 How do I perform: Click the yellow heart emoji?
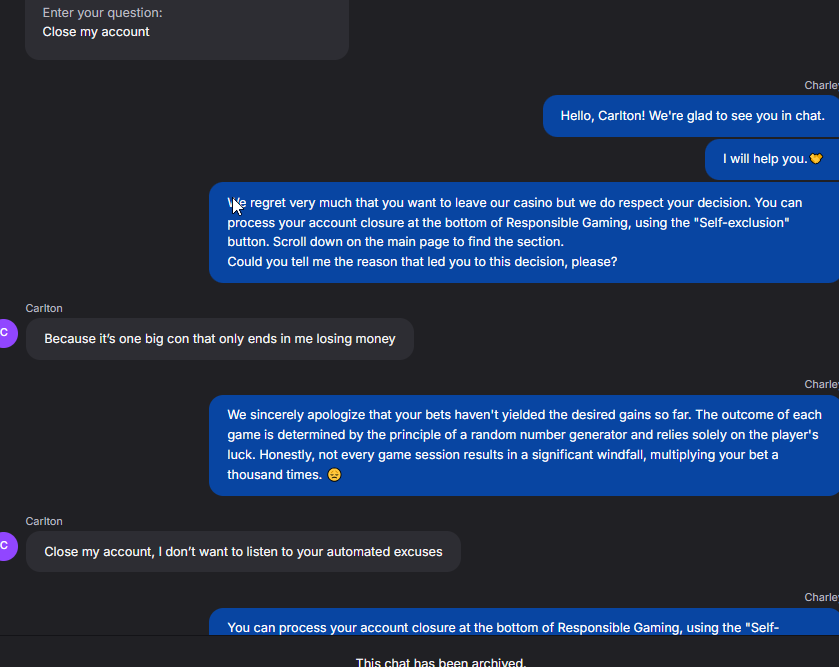pyautogui.click(x=816, y=159)
